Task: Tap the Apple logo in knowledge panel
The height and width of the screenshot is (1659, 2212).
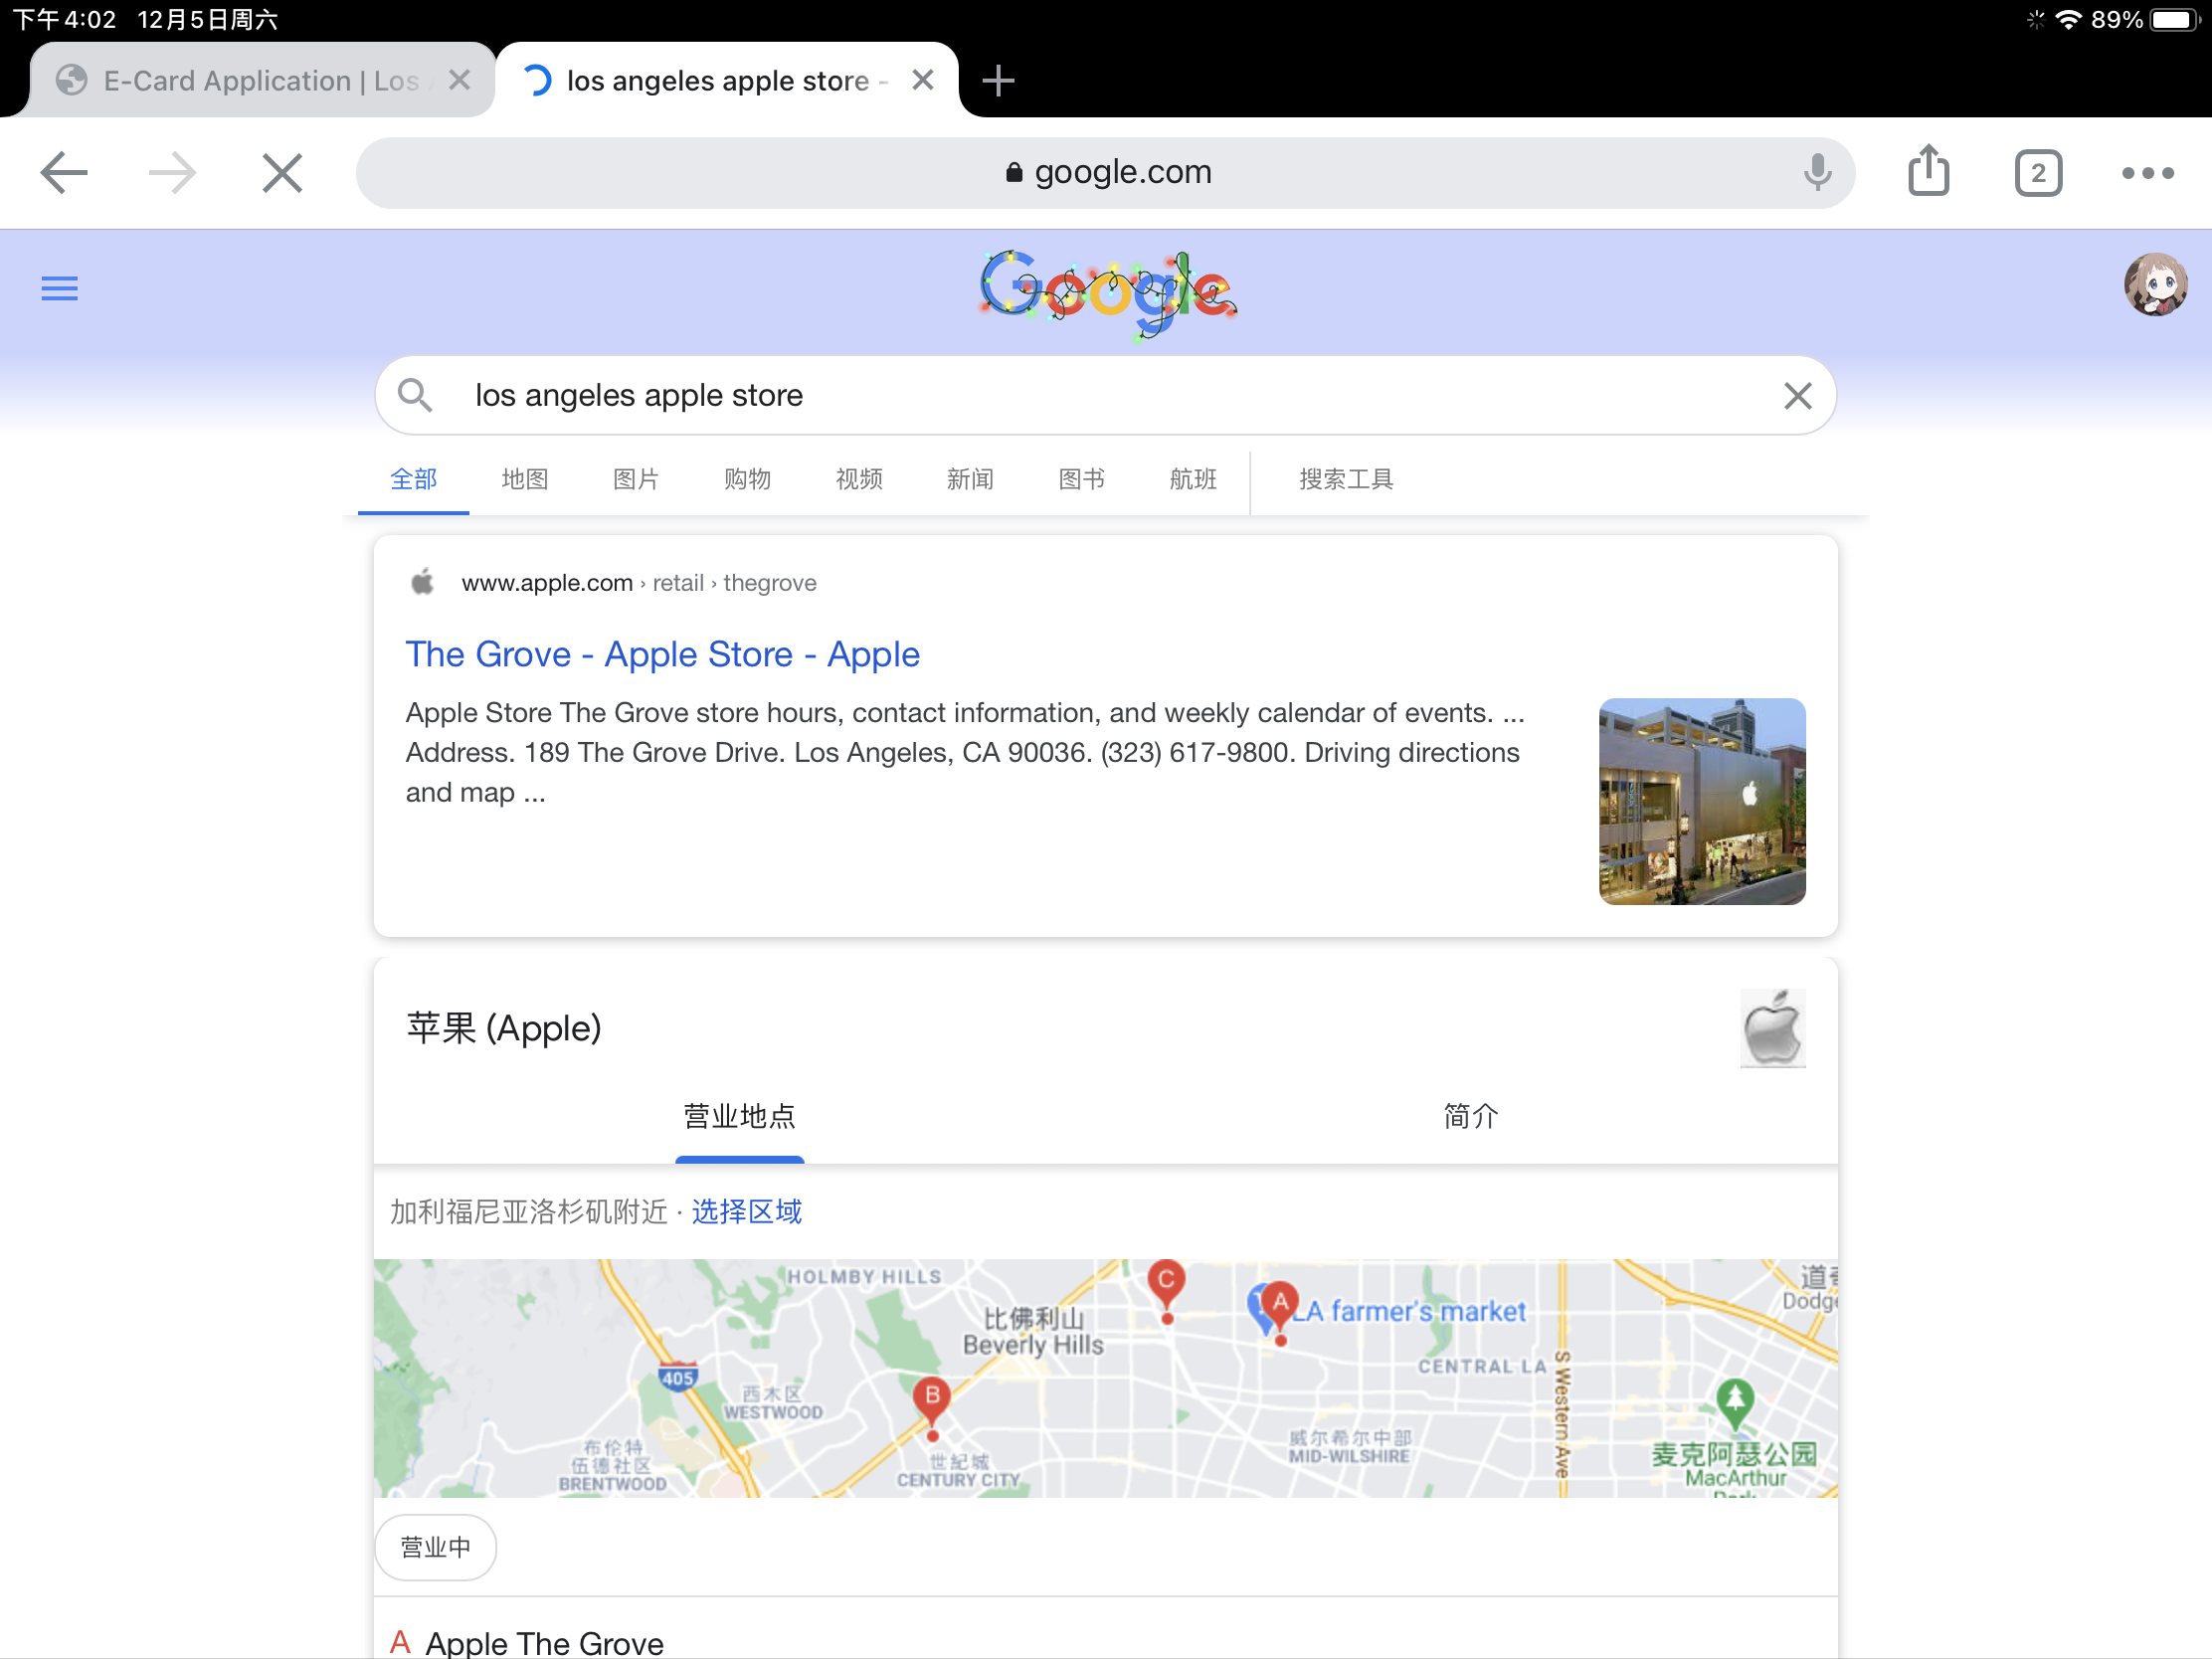Action: click(x=1772, y=1028)
